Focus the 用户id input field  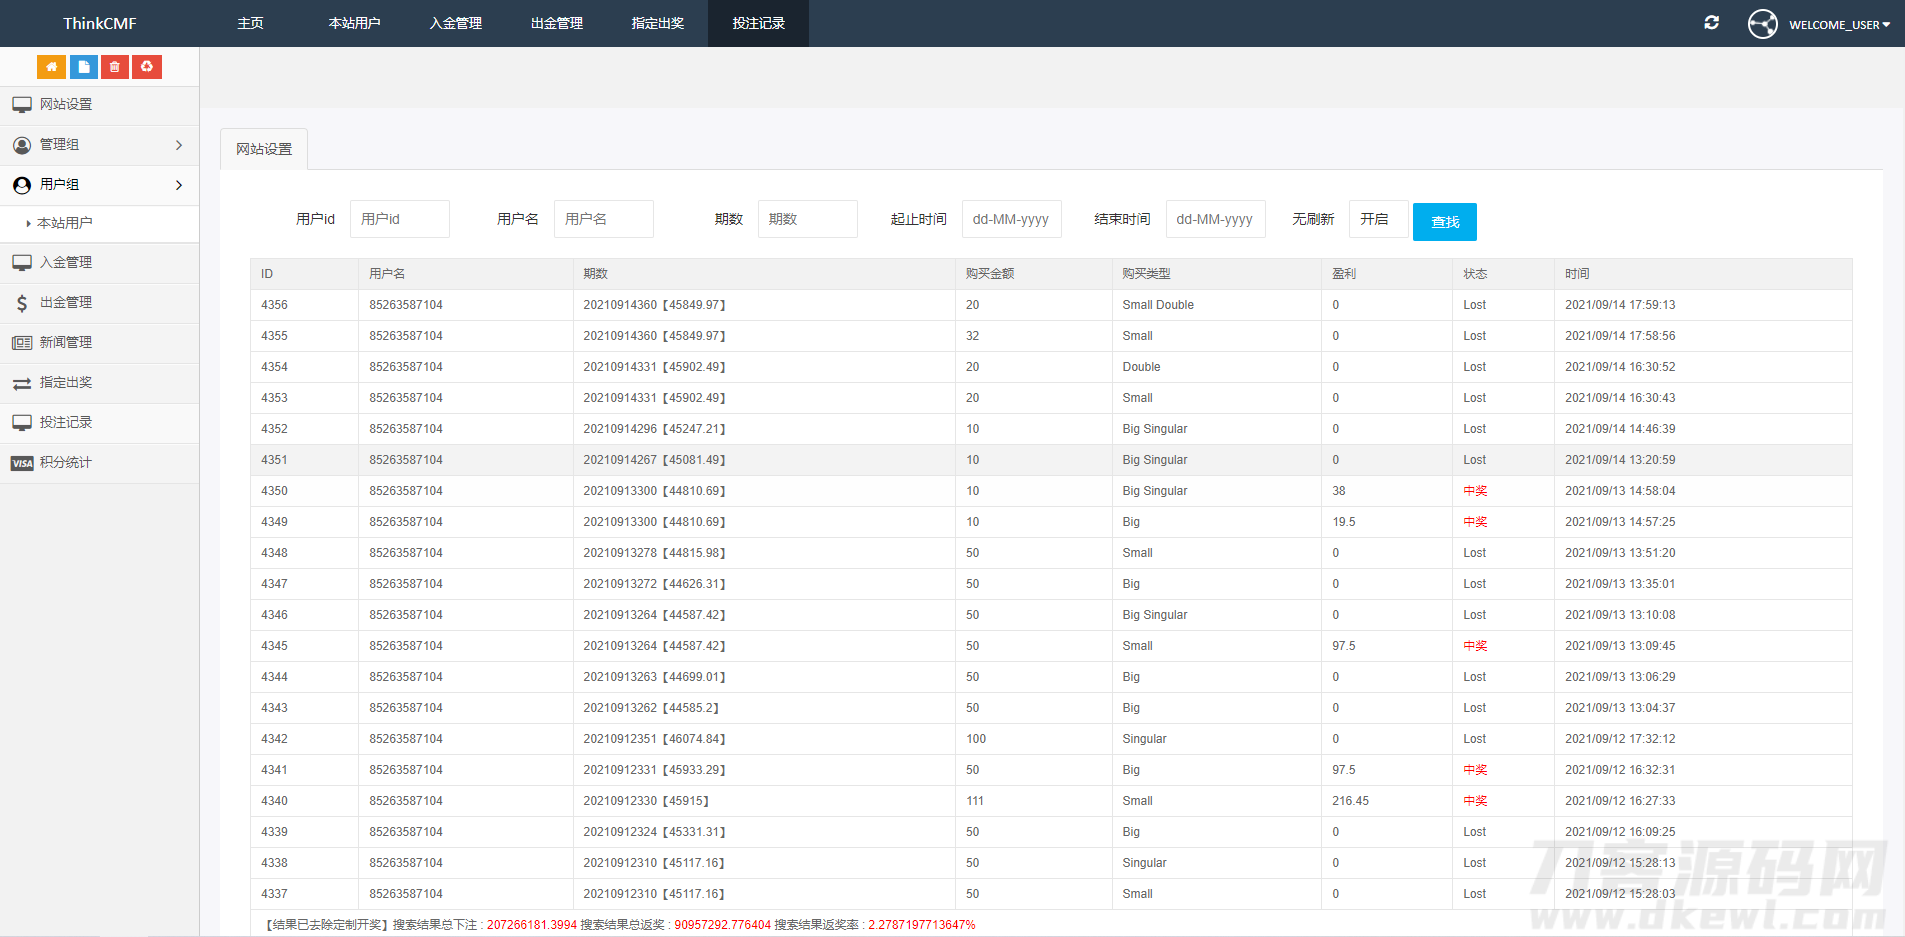pyautogui.click(x=399, y=219)
